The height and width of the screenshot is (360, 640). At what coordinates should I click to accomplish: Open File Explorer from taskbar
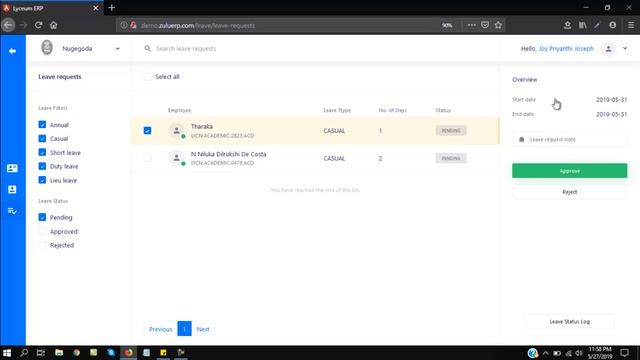click(x=59, y=353)
